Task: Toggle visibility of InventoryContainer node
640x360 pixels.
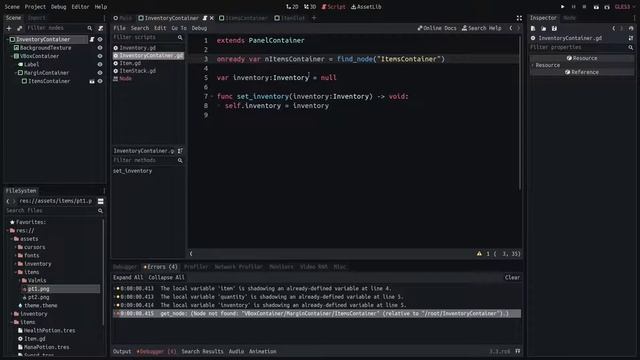Action: [100, 40]
